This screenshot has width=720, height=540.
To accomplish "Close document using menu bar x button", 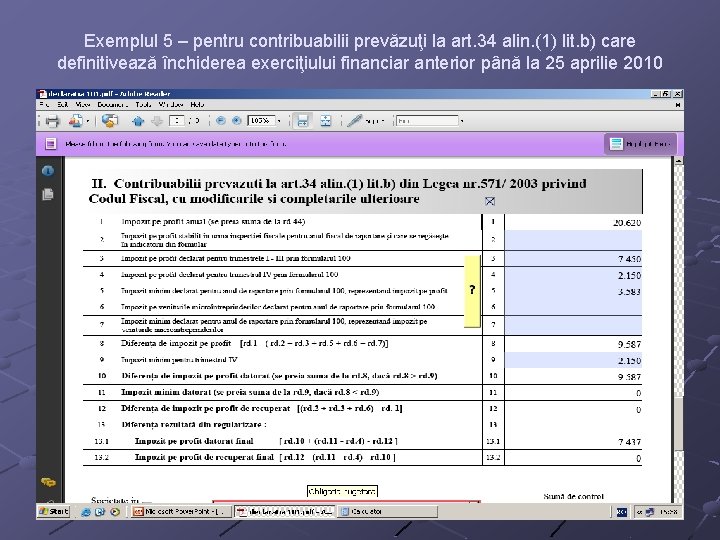I will [x=678, y=105].
